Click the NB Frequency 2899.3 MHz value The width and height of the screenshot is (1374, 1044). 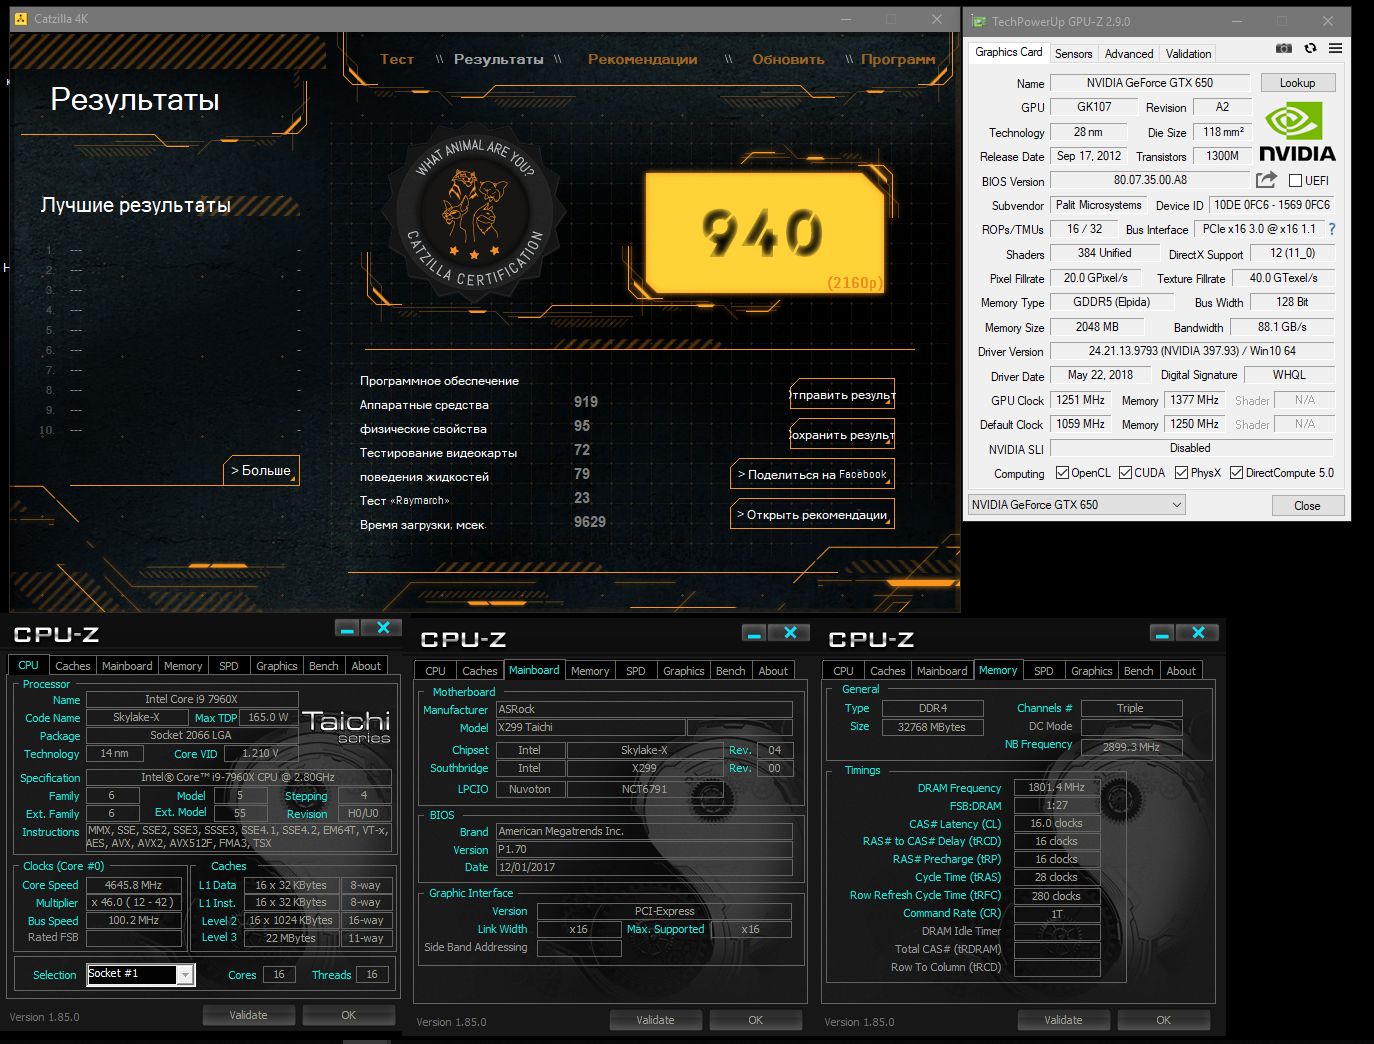[1131, 746]
